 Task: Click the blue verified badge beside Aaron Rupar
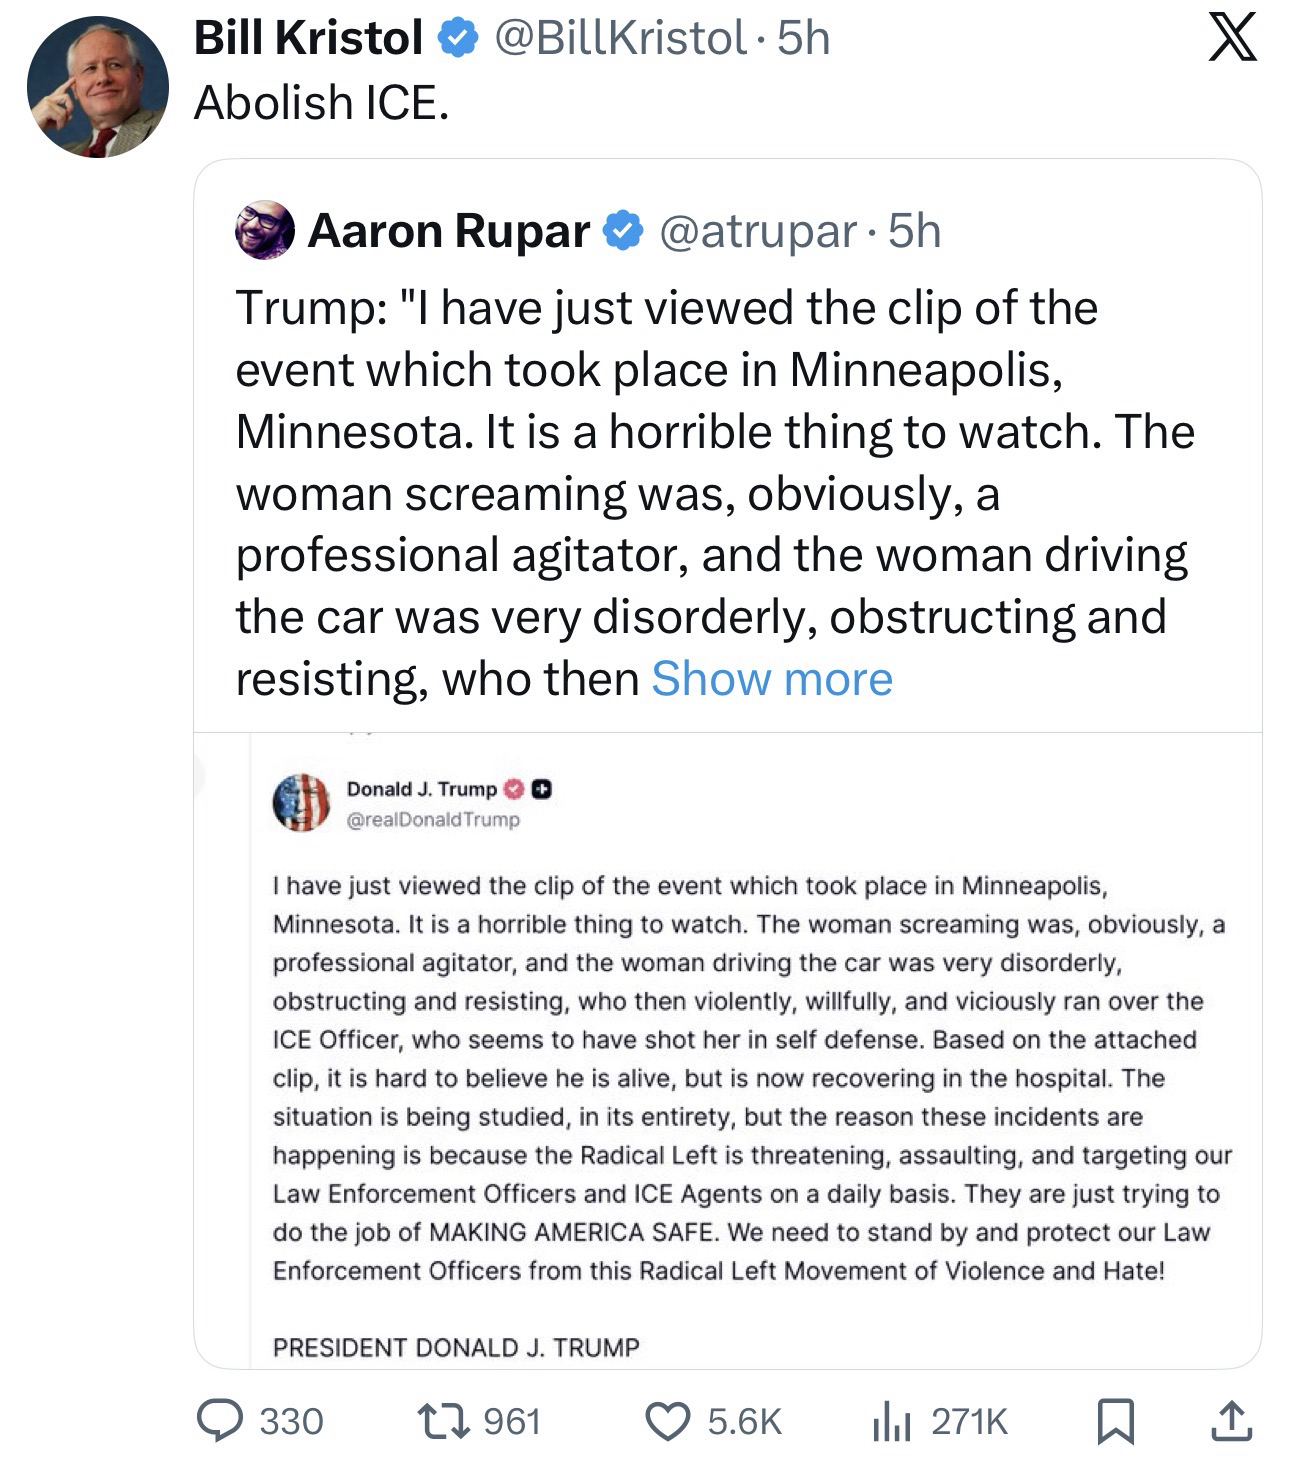pos(624,231)
